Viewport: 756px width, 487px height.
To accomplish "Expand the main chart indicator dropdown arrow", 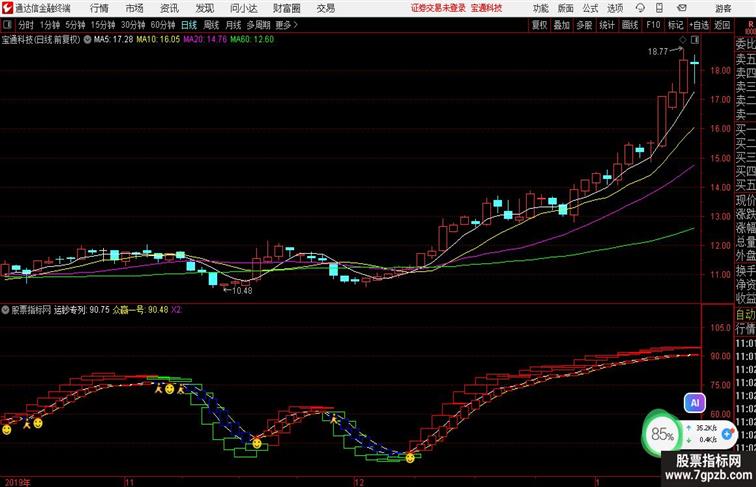I will 87,40.
